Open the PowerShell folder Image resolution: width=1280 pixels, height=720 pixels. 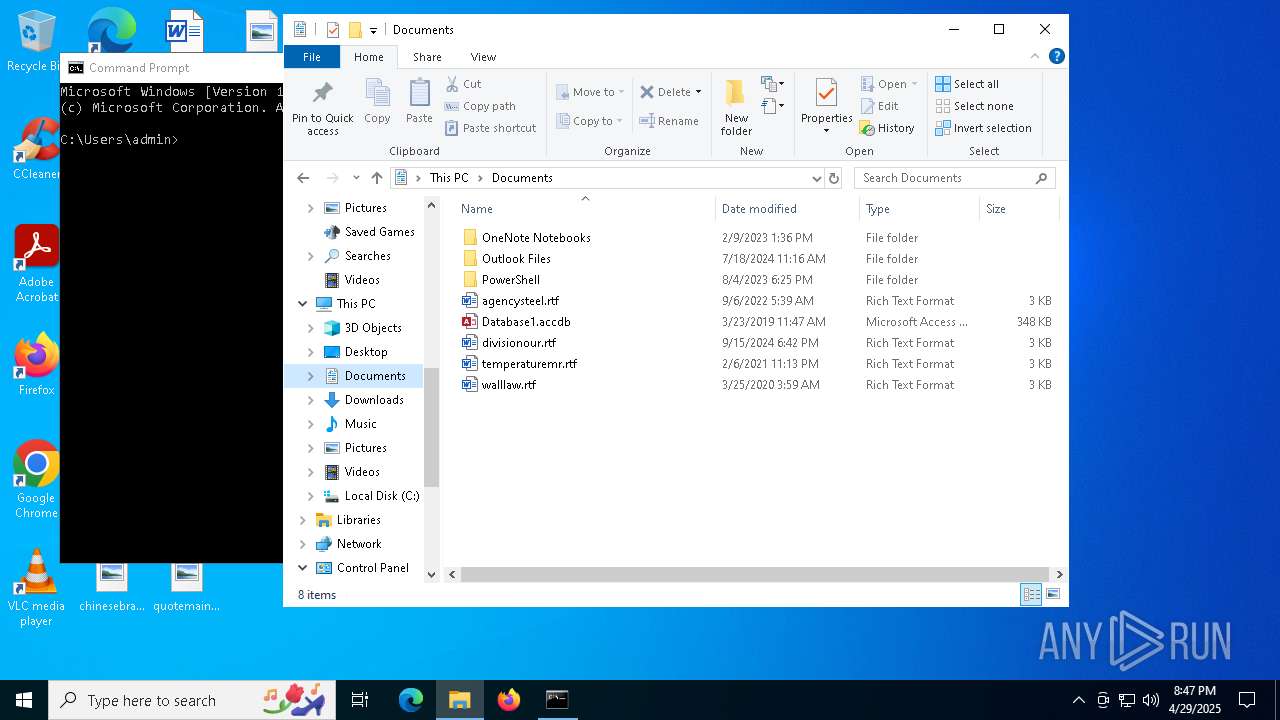click(510, 280)
